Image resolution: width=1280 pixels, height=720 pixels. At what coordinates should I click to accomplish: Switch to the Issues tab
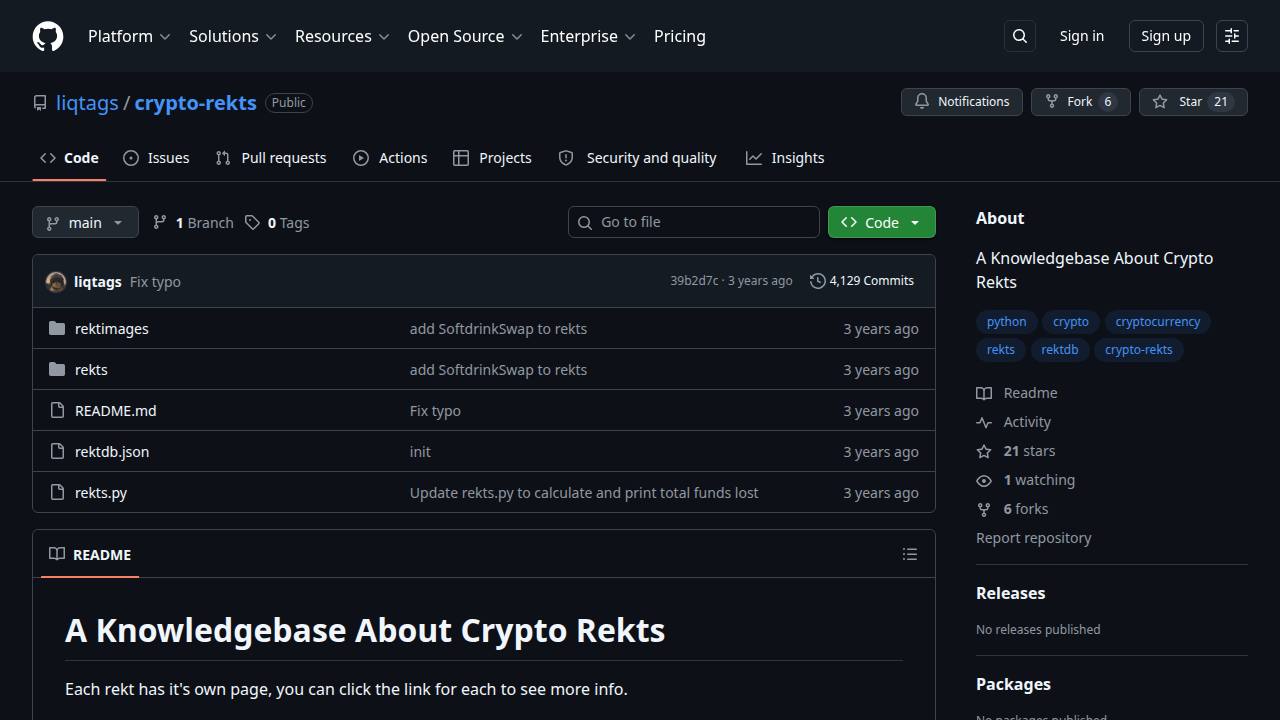[156, 158]
